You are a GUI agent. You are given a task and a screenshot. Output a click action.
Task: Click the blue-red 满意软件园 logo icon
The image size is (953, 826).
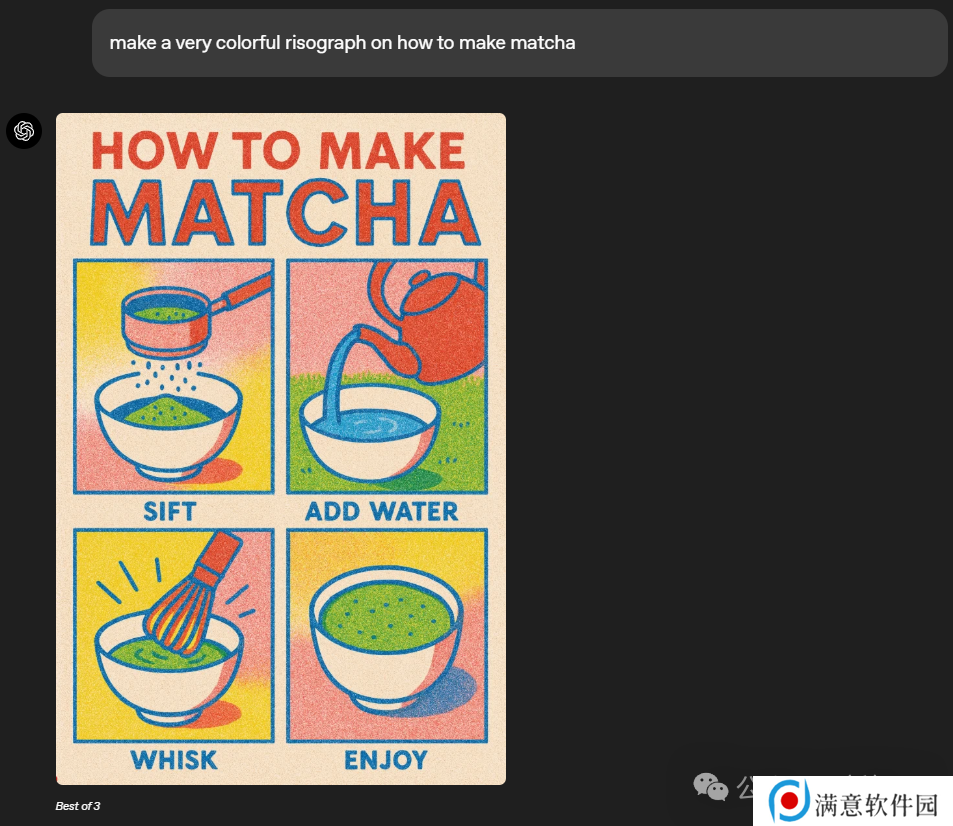(x=788, y=801)
